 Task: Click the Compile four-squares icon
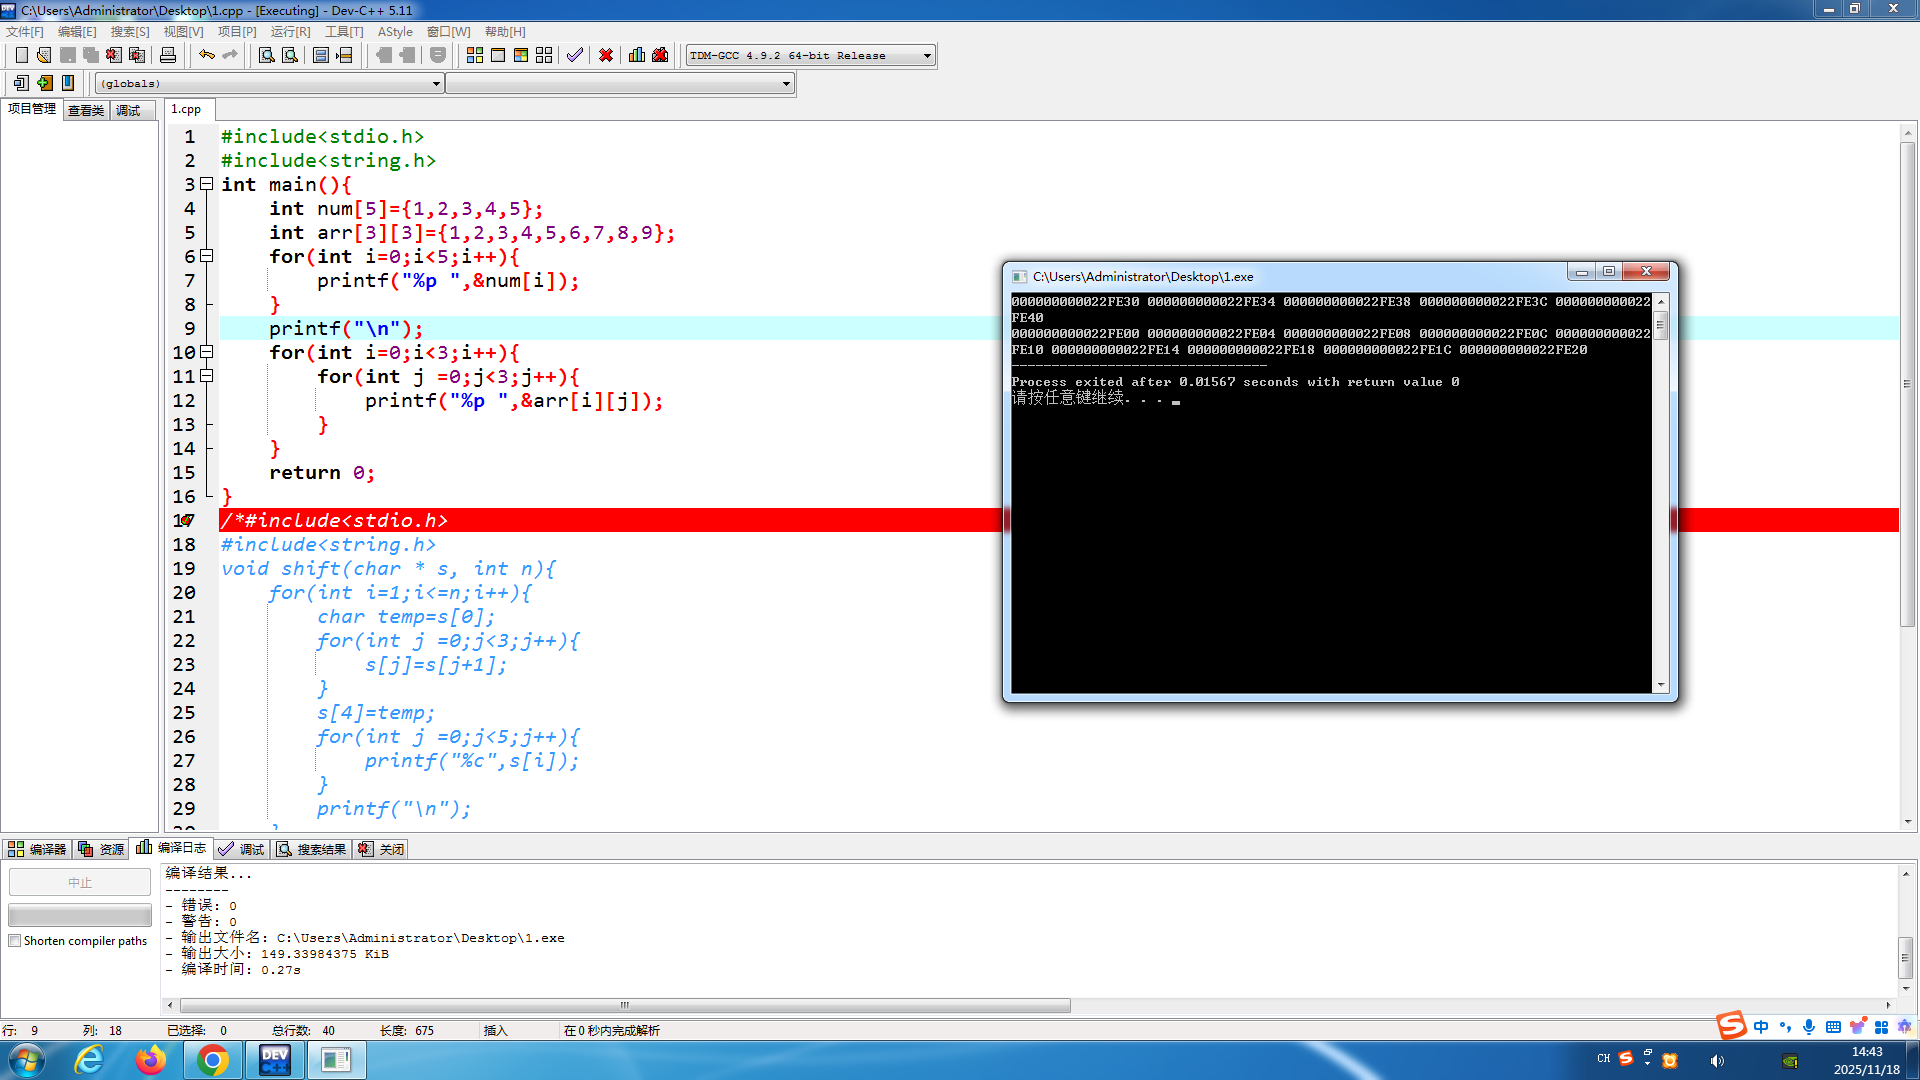click(475, 55)
